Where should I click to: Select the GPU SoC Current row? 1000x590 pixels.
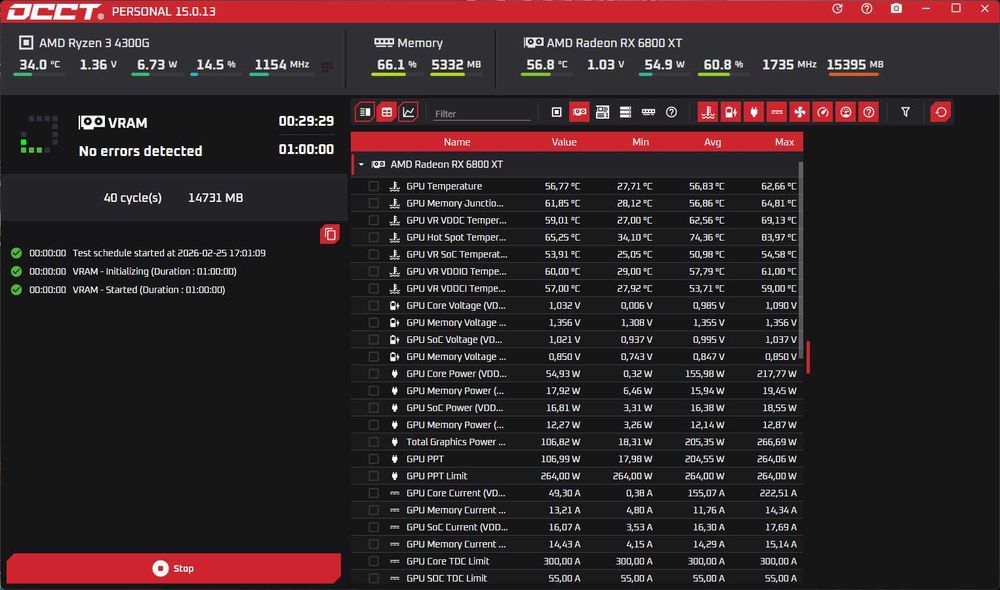[x=577, y=527]
